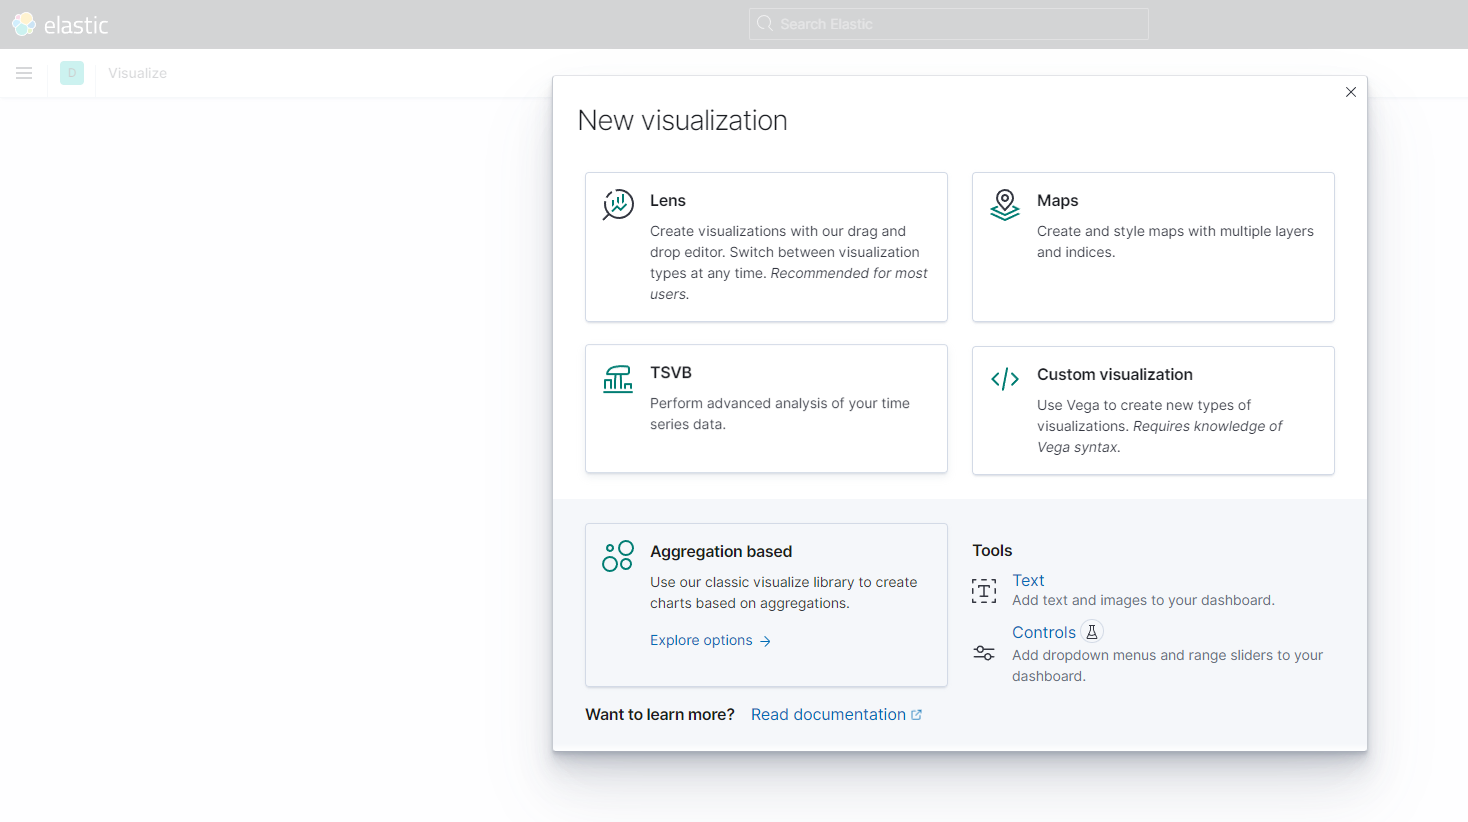
Task: Click the arrow next to Explore options
Action: point(765,641)
